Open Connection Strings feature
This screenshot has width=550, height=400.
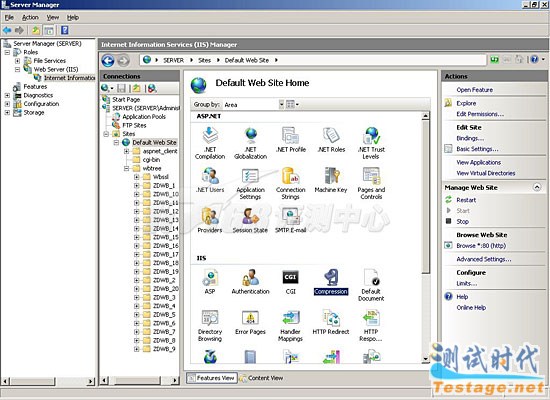290,184
